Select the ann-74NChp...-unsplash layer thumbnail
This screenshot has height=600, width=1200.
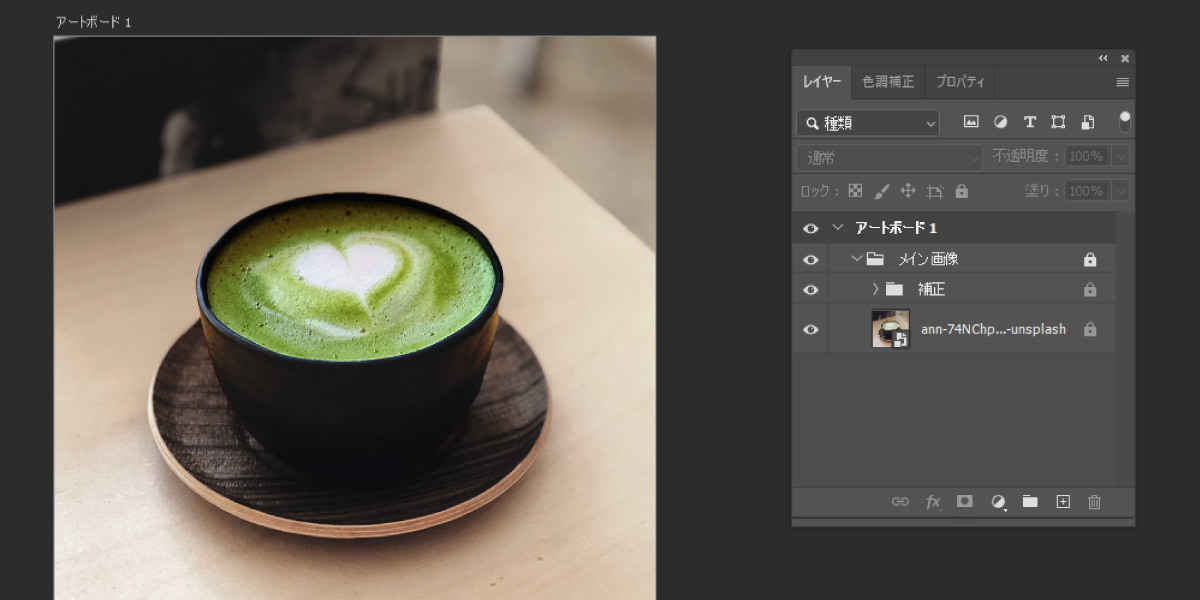890,329
